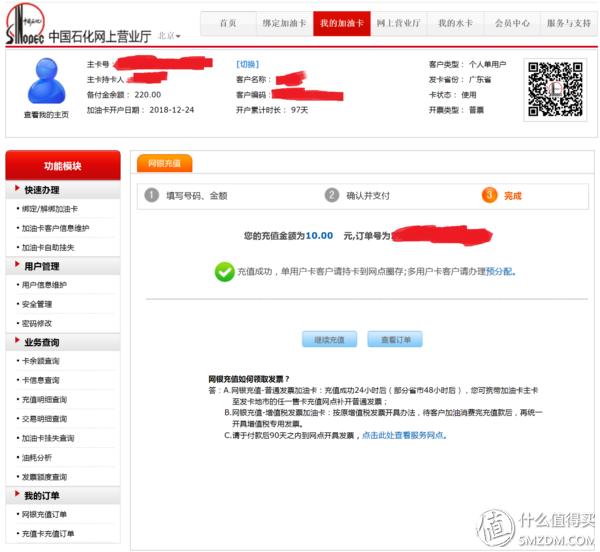The width and height of the screenshot is (600, 552).
Task: Open 交易明细查询
Action: tap(44, 419)
